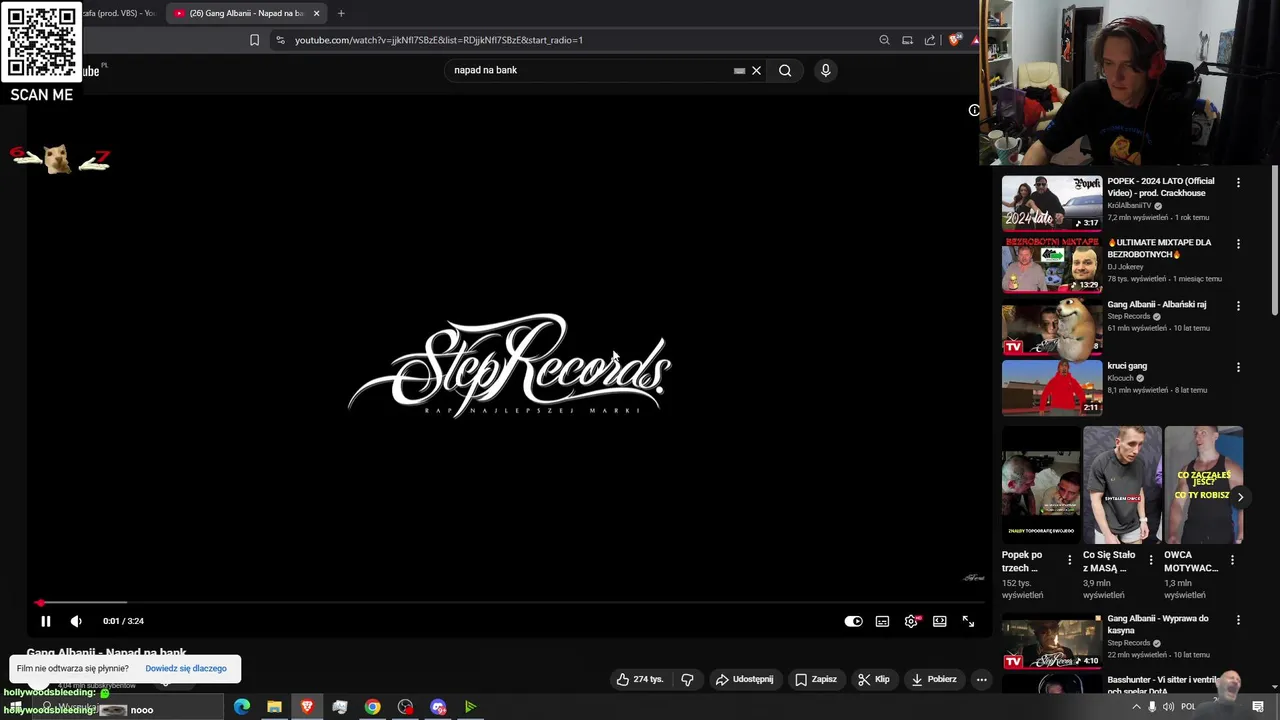Clear search text with the X icon
1280x720 pixels.
pyautogui.click(x=756, y=70)
